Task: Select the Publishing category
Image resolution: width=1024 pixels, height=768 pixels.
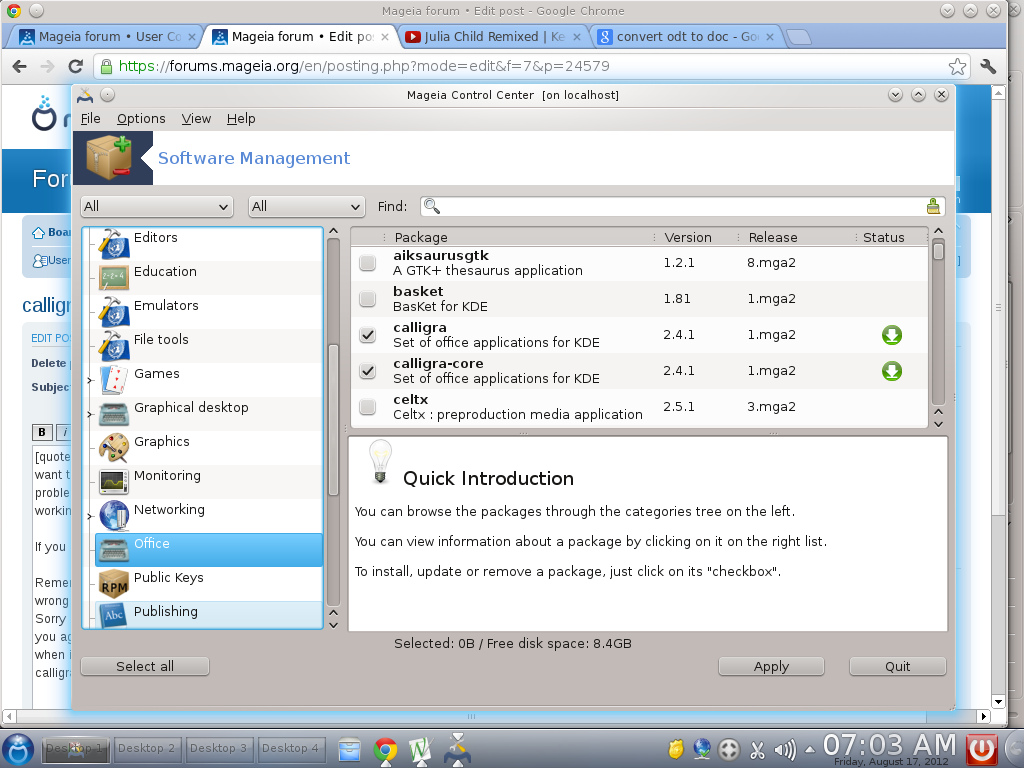Action: click(209, 615)
